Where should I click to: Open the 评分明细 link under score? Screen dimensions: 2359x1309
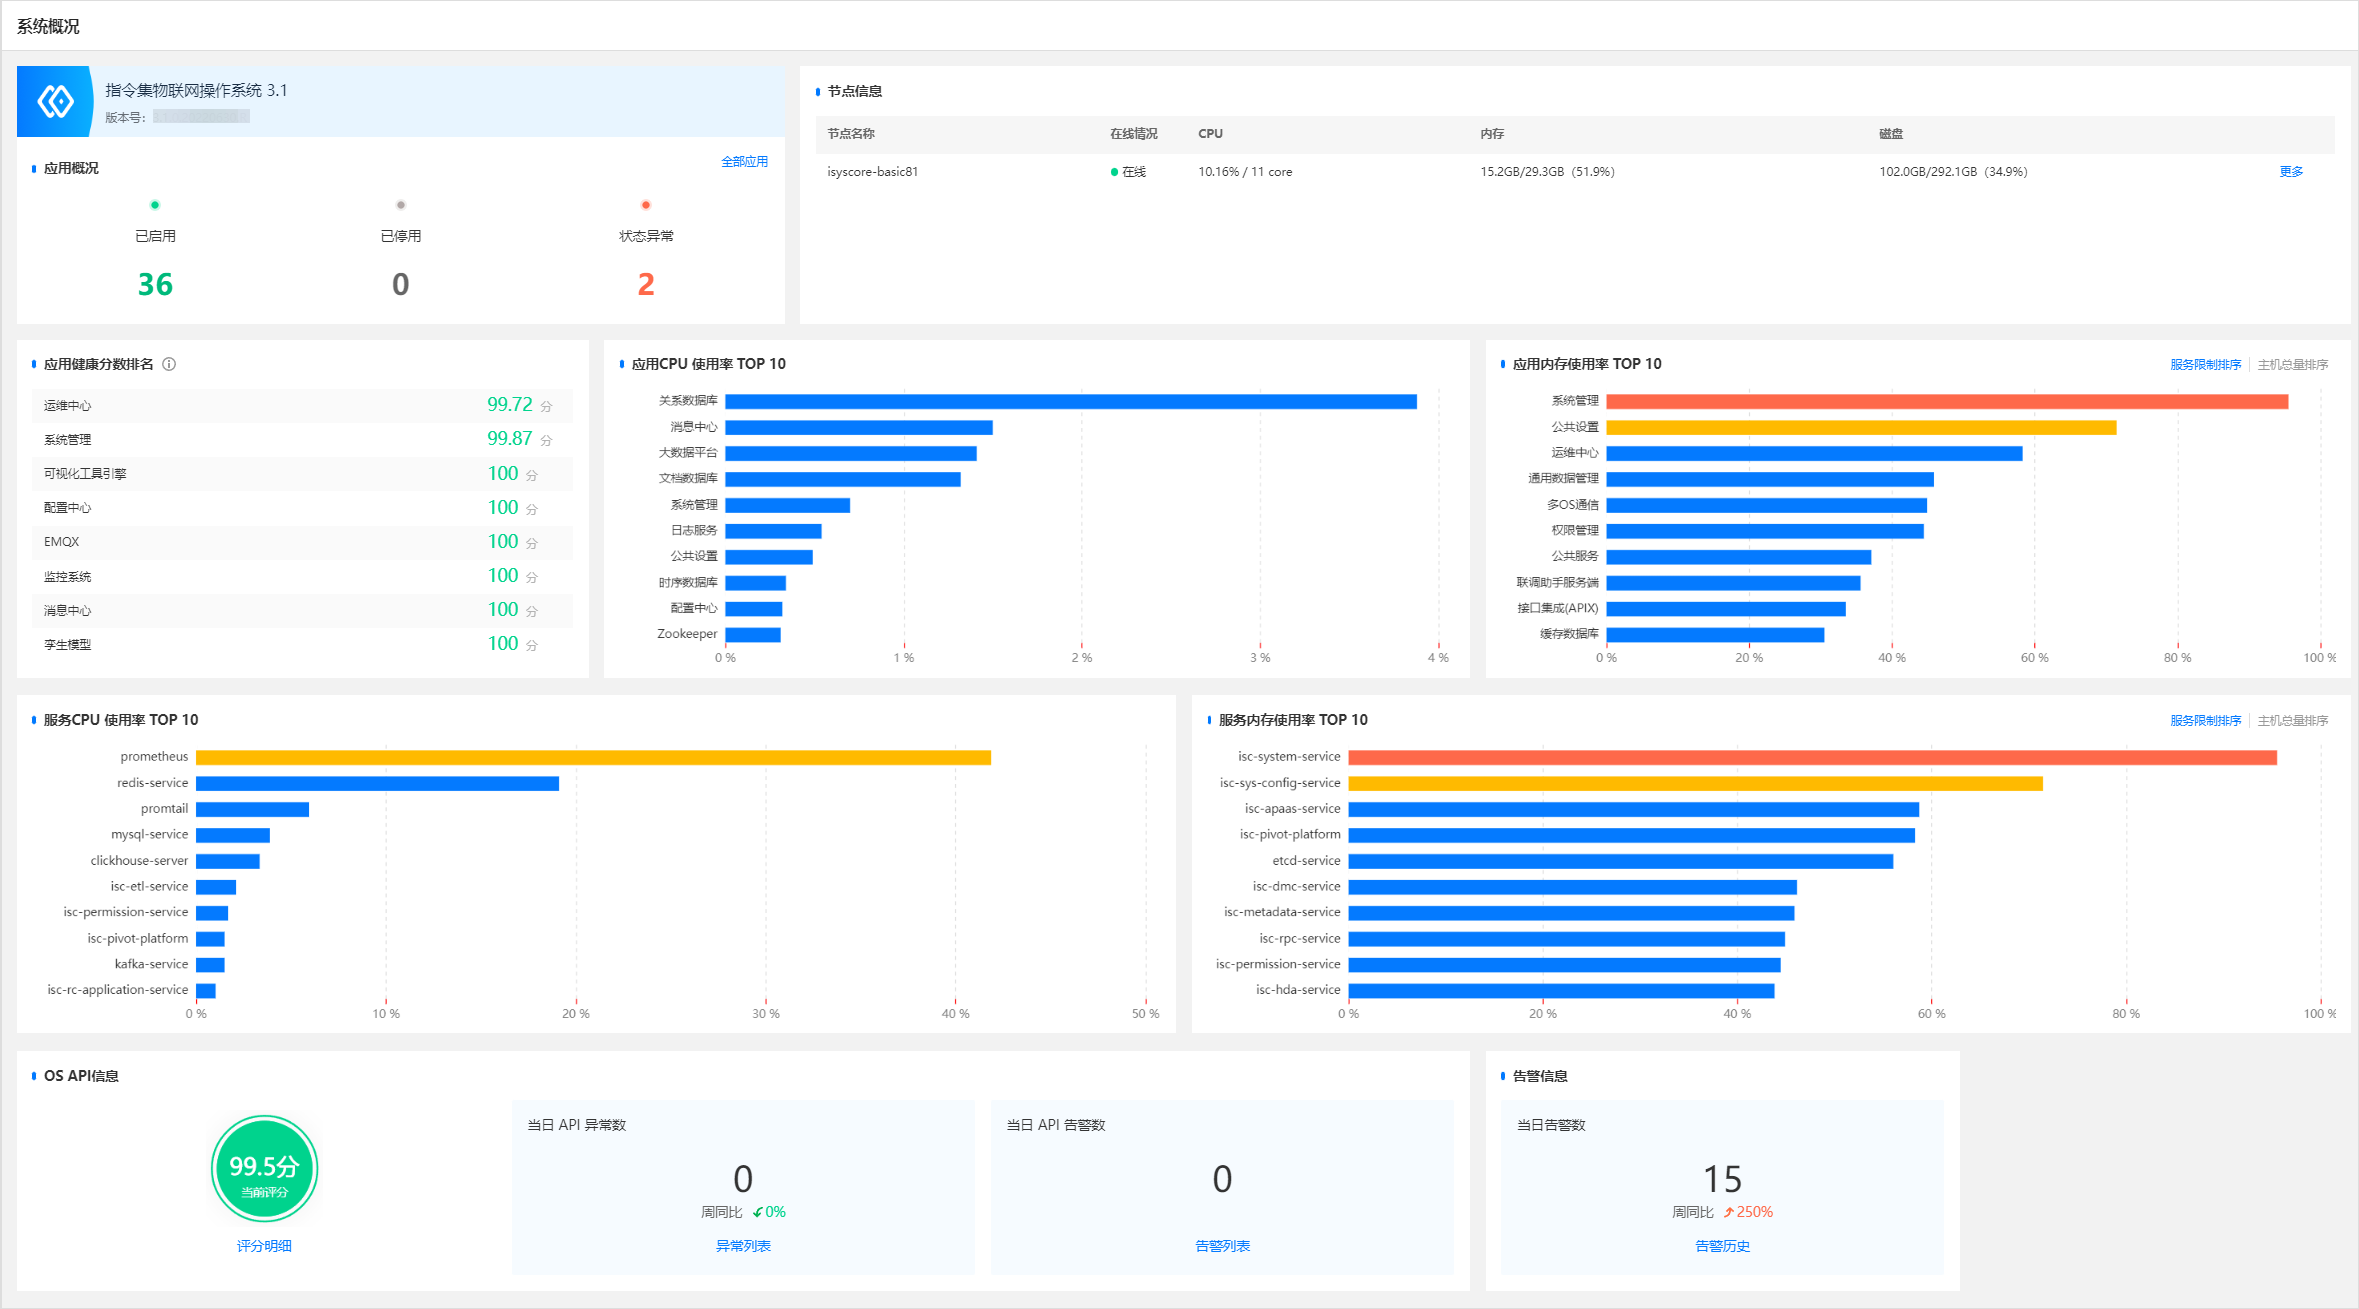coord(264,1246)
